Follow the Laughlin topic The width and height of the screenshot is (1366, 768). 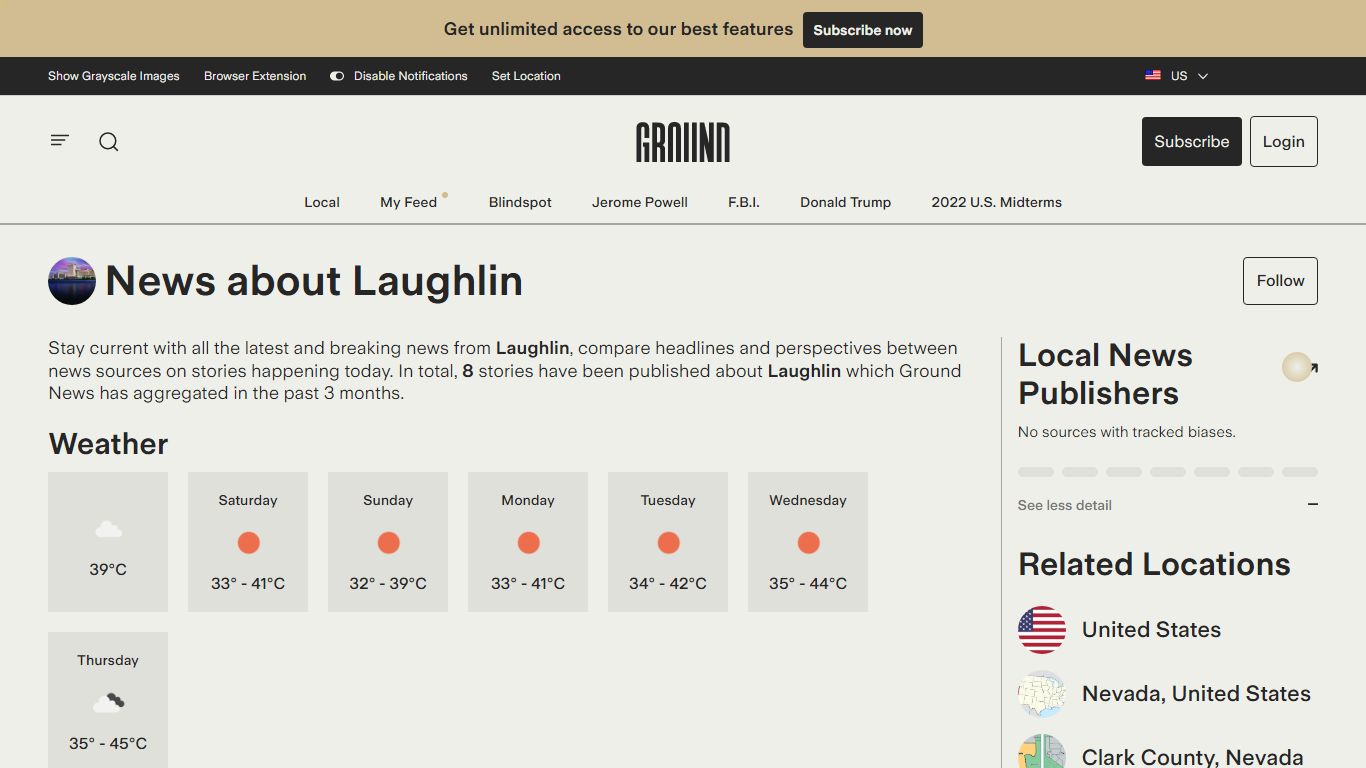1280,281
